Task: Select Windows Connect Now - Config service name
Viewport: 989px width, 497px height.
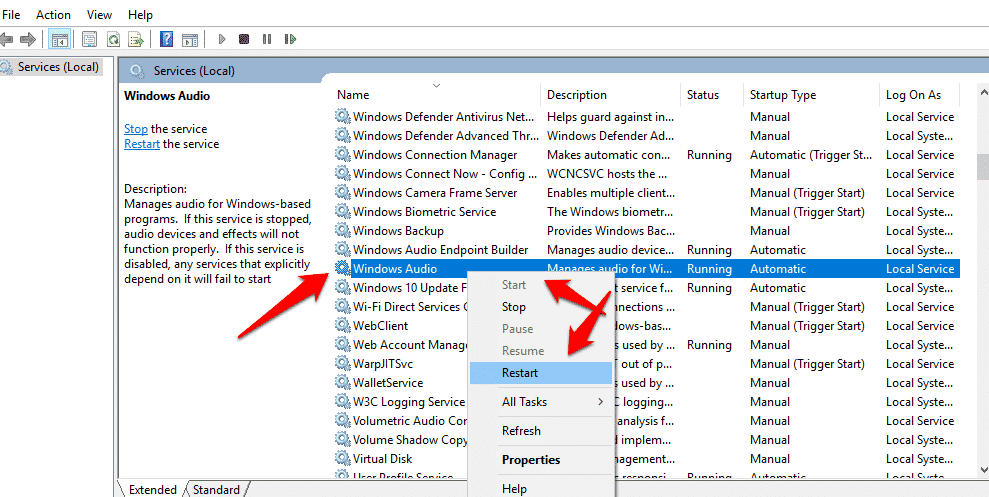Action: (445, 173)
